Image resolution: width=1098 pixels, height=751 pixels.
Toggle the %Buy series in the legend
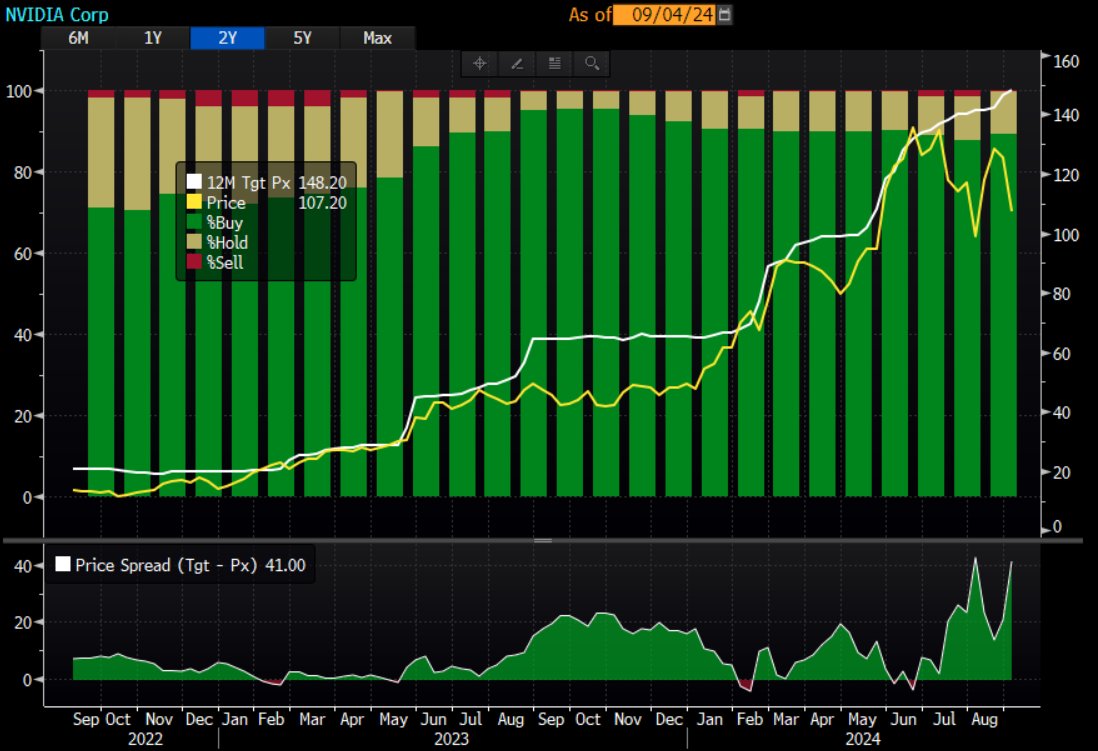coord(219,223)
